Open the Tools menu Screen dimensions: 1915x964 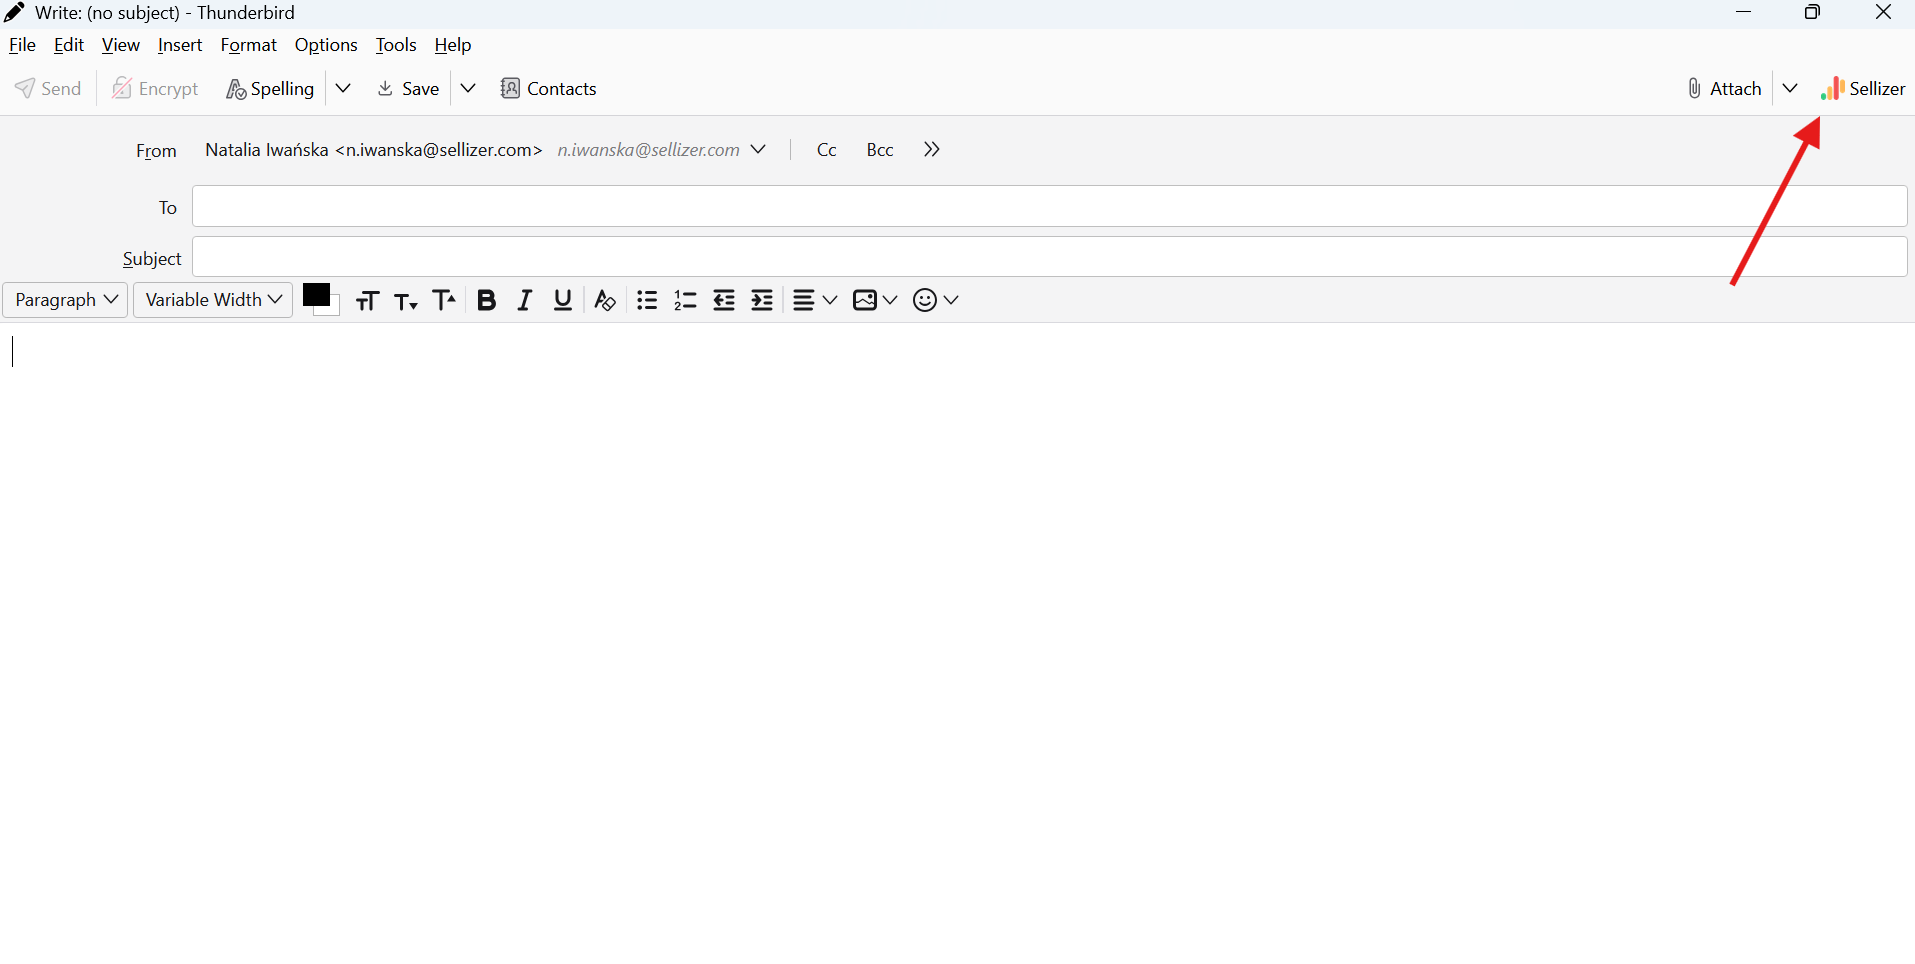pyautogui.click(x=396, y=45)
